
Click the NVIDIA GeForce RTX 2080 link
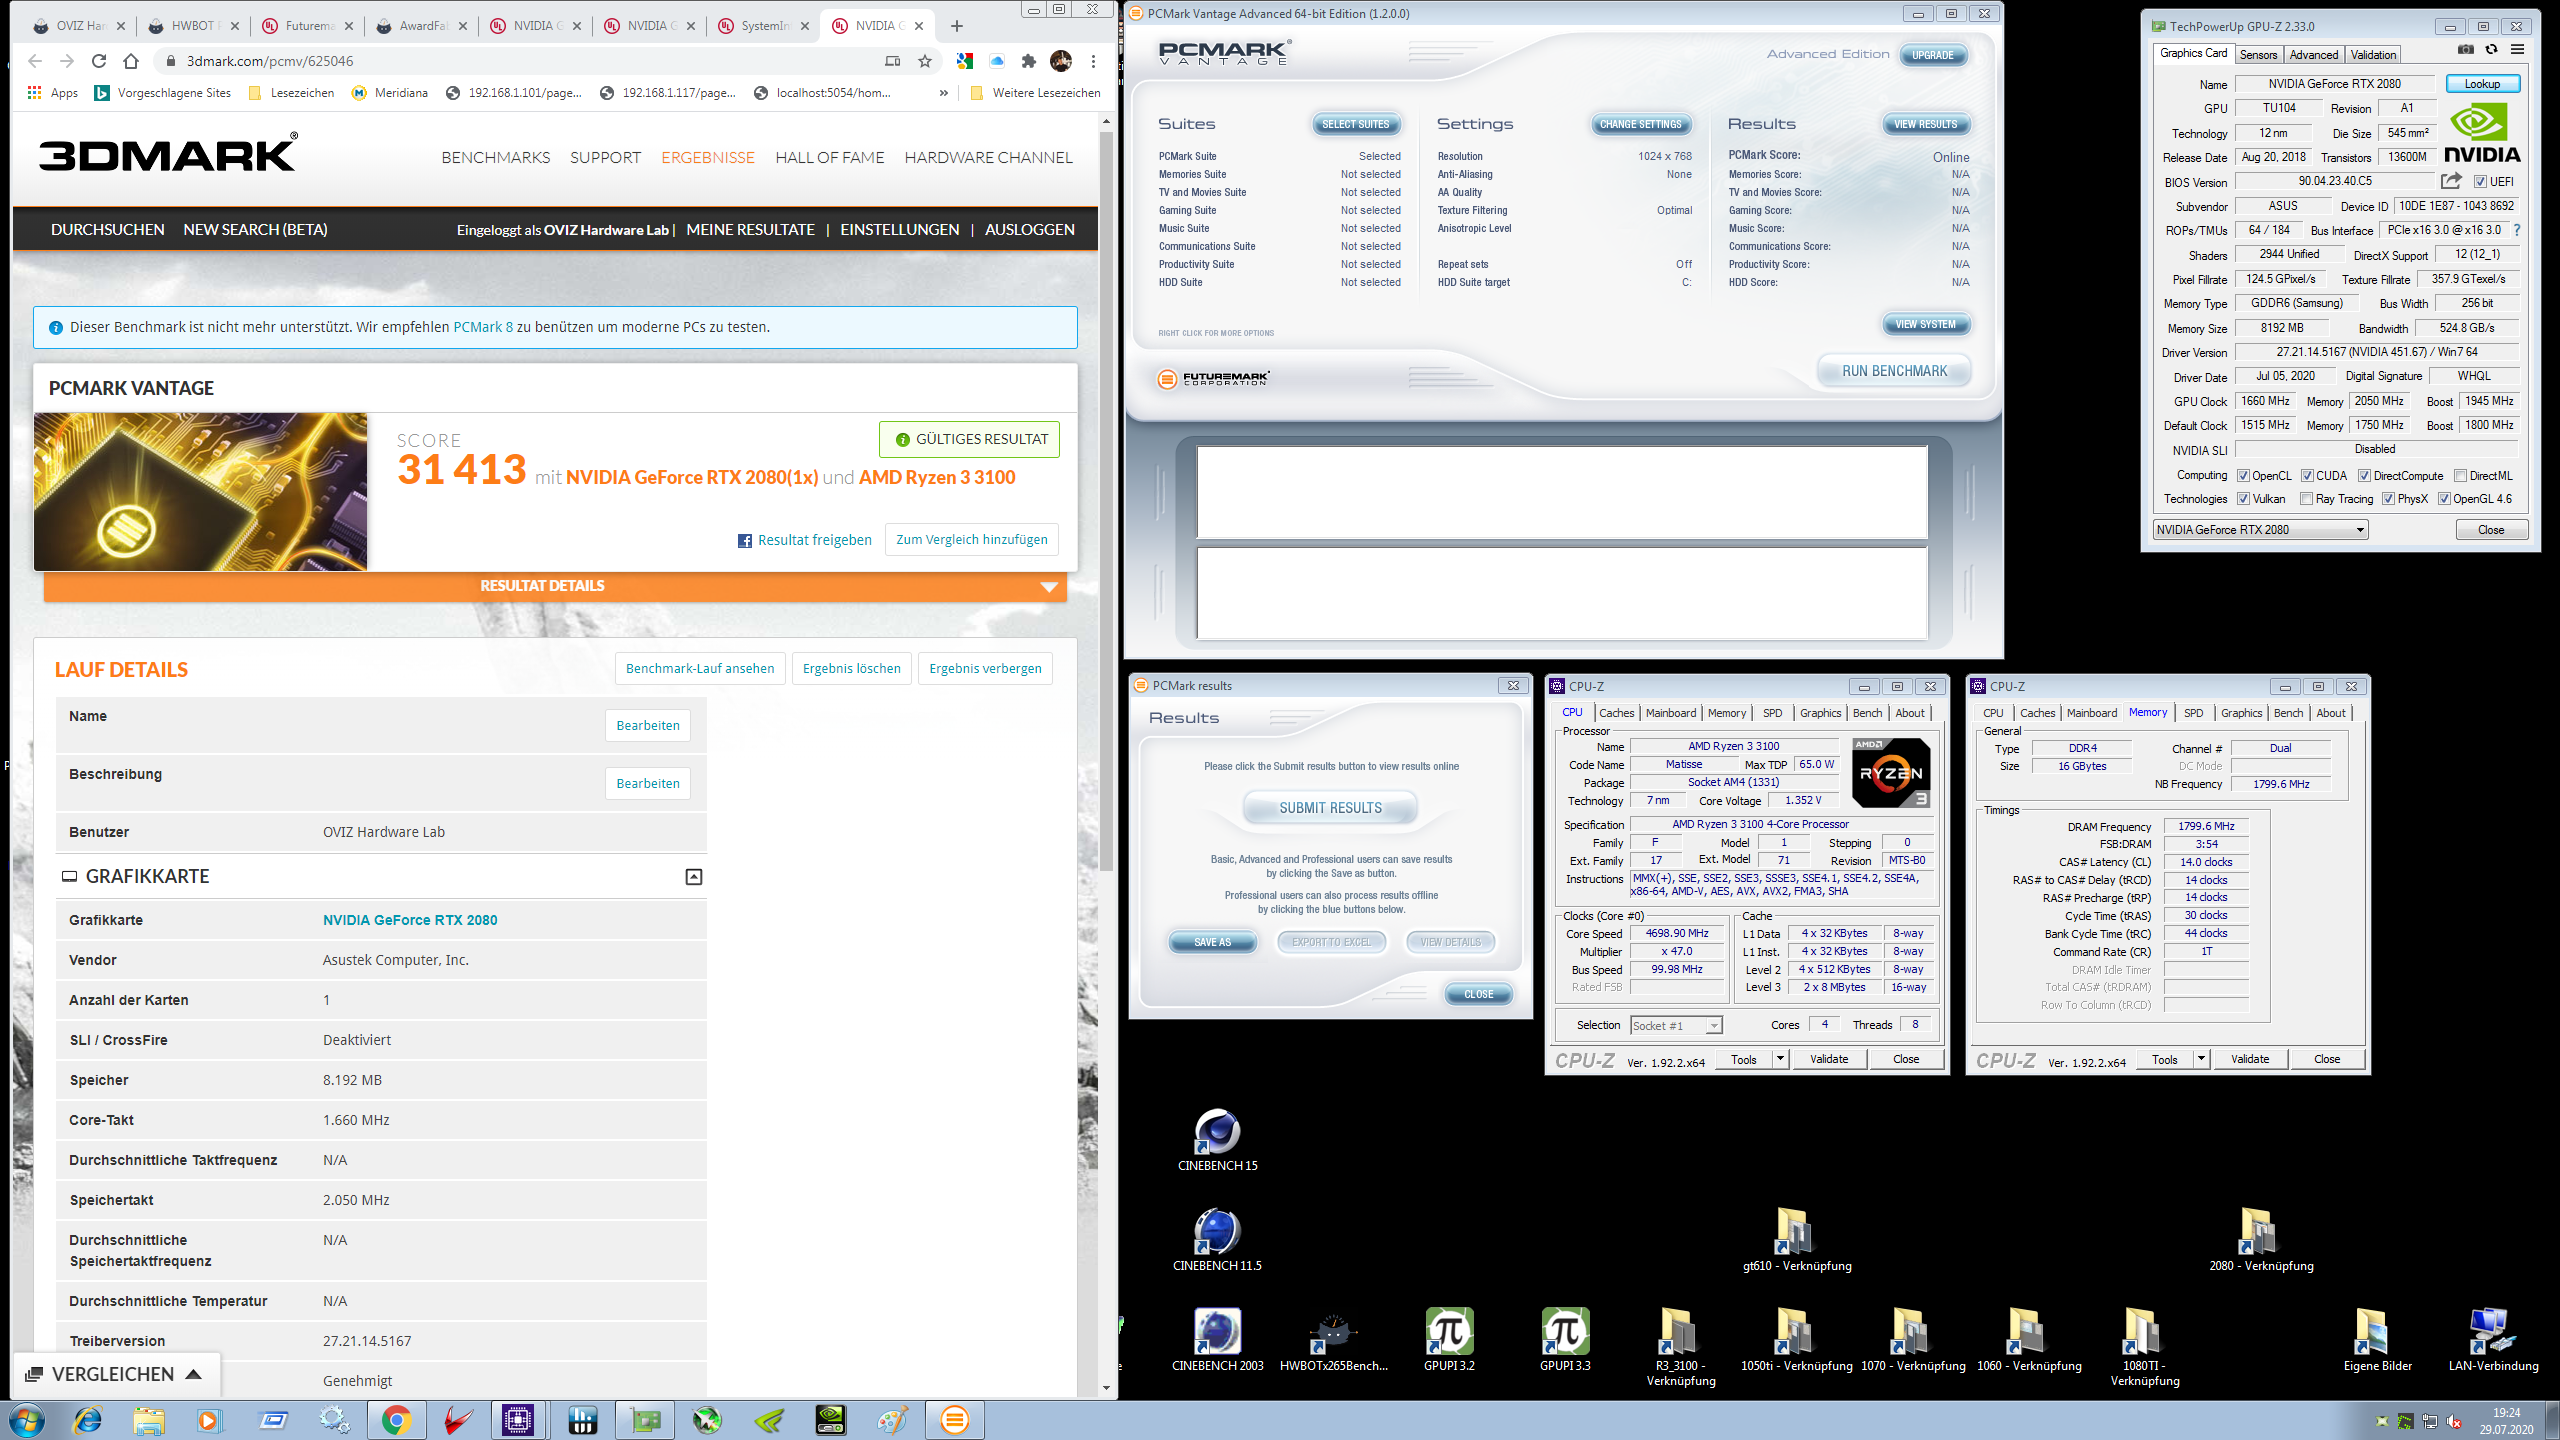point(410,920)
